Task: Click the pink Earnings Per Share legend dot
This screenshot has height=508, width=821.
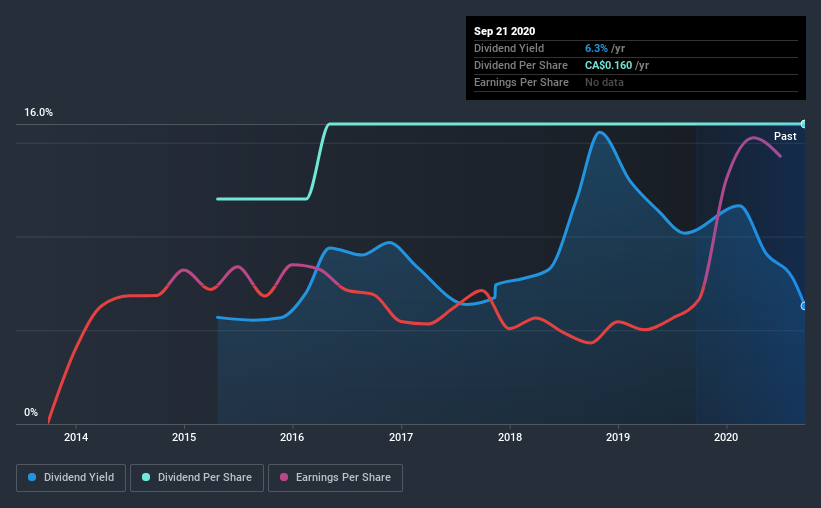Action: click(x=284, y=477)
